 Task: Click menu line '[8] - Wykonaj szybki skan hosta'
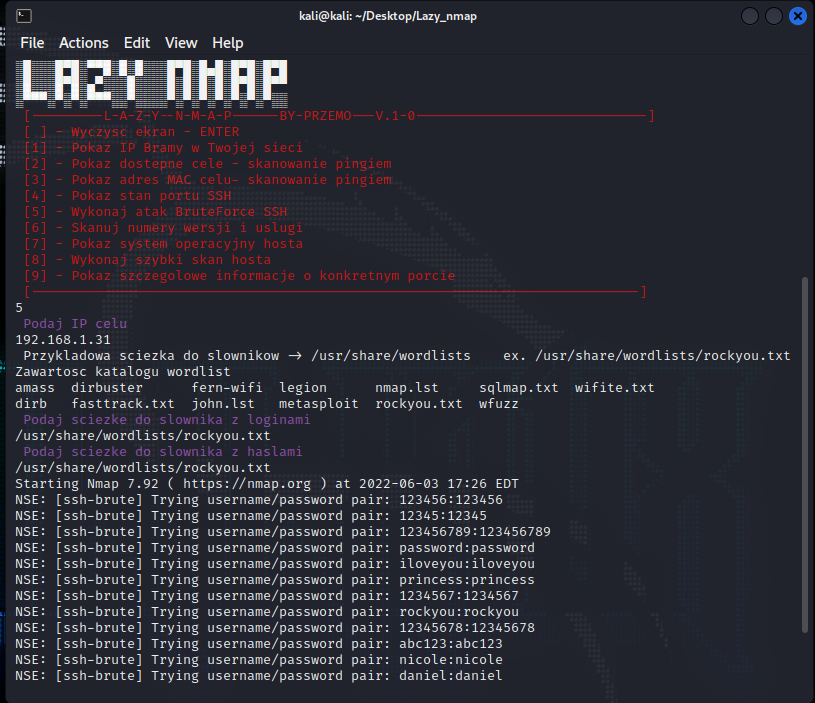147,260
